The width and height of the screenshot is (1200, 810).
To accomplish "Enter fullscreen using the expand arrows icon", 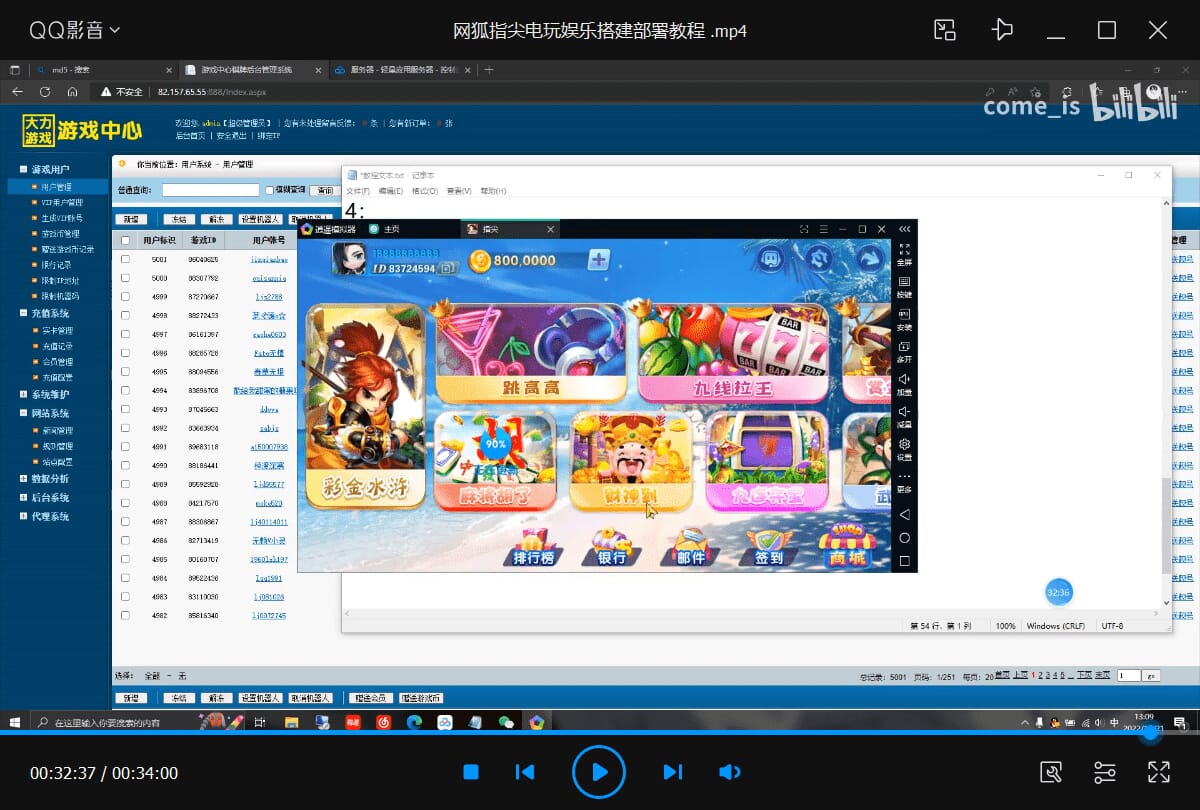I will 1158,772.
